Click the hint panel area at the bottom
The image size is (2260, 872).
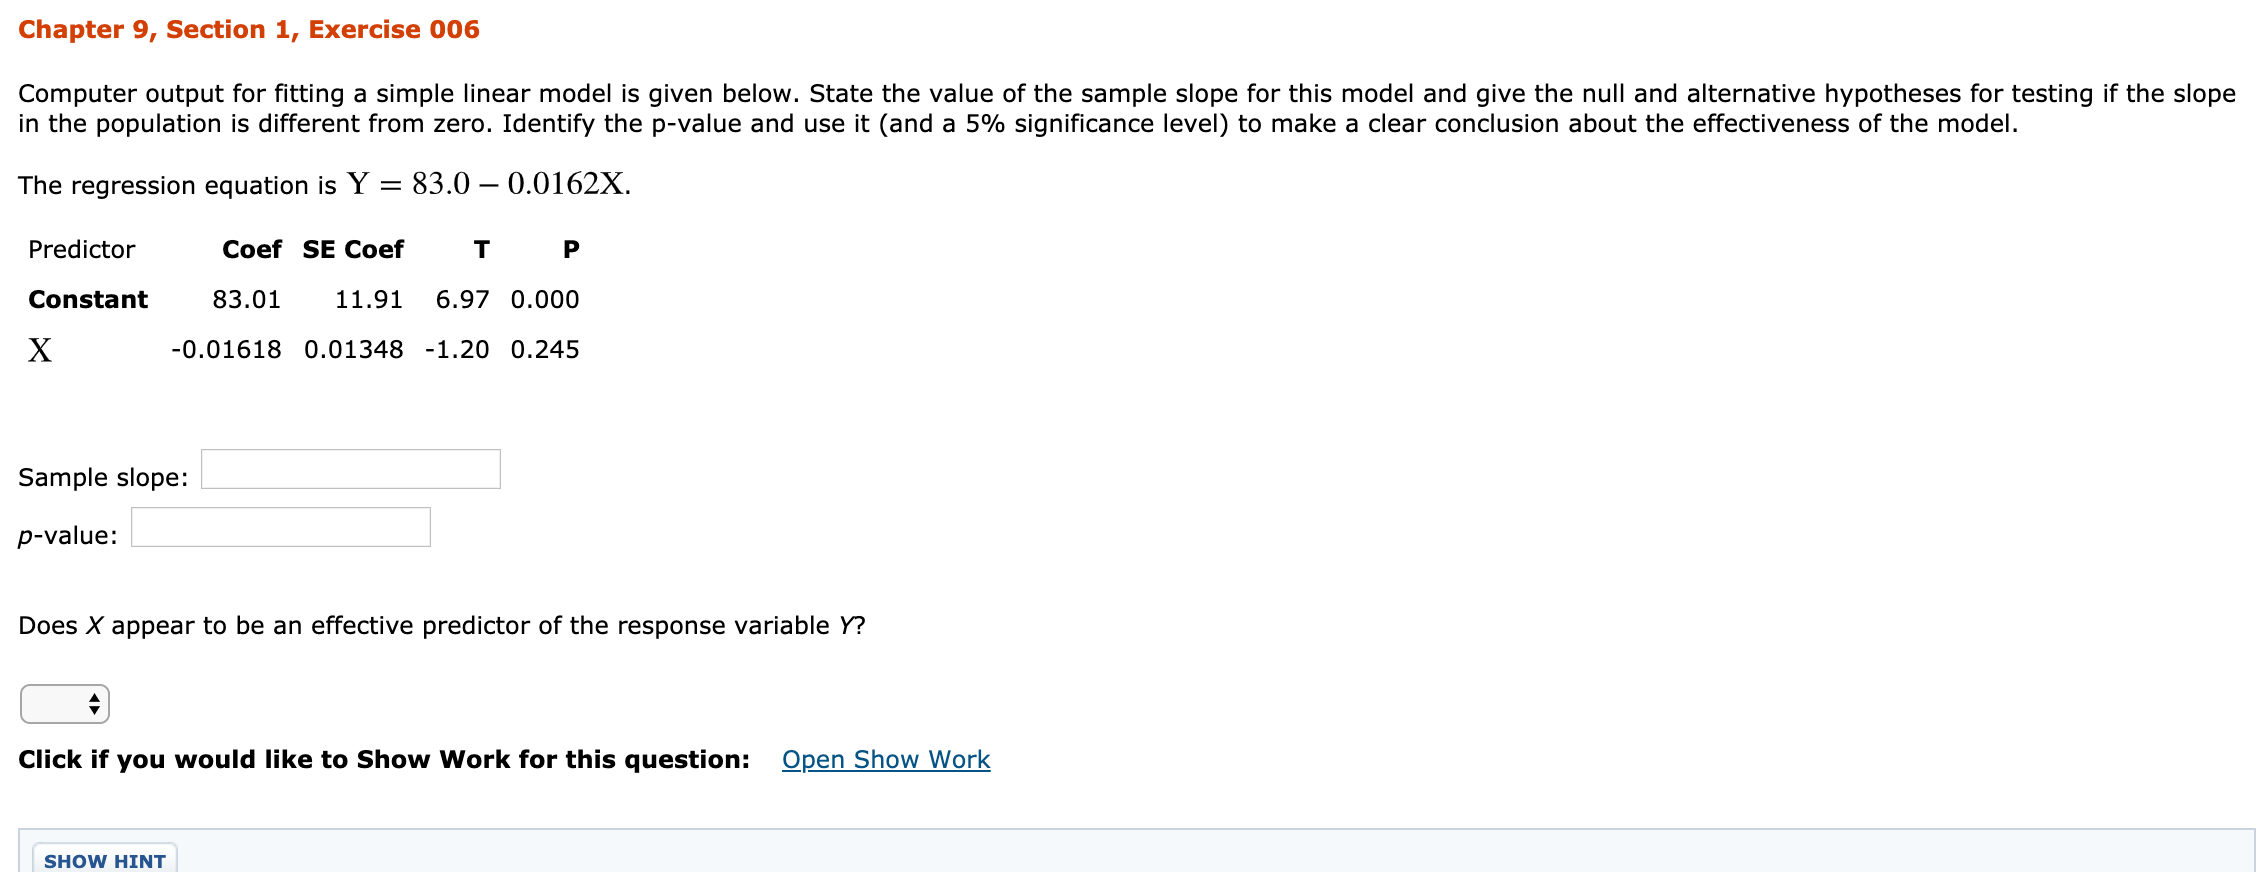coord(106,858)
